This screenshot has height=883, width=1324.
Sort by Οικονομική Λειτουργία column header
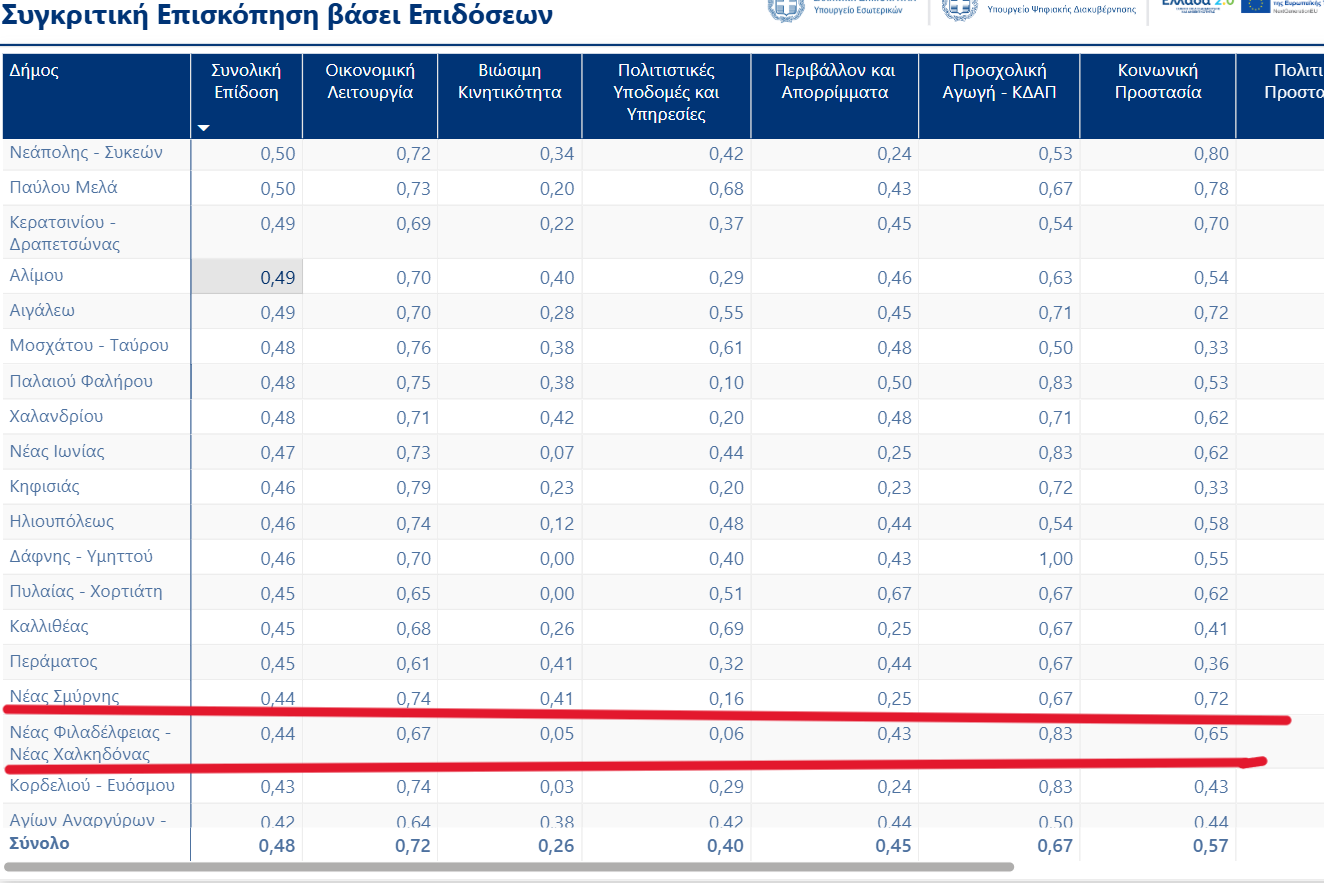[x=369, y=81]
